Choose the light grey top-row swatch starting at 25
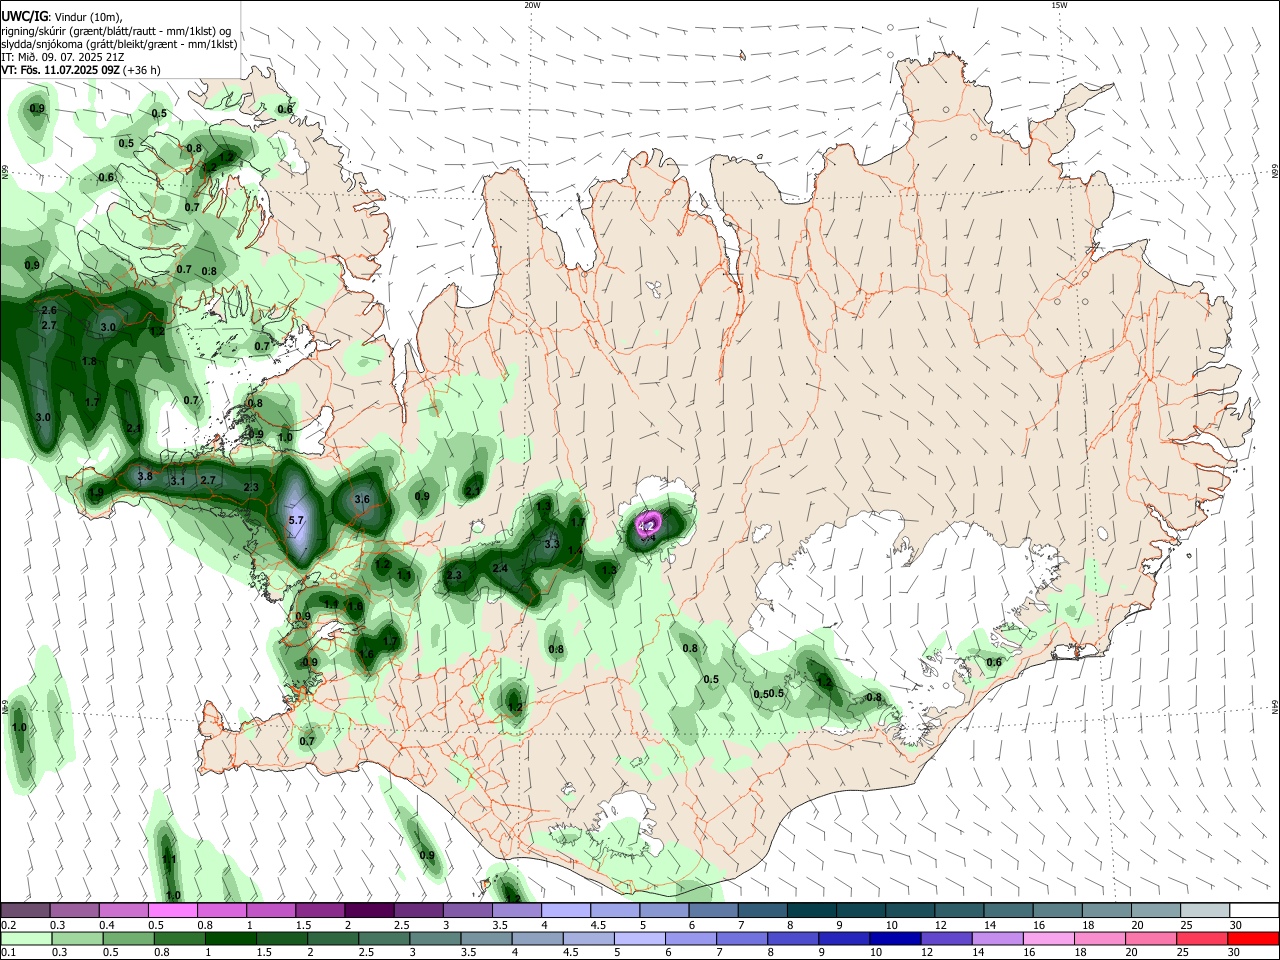 click(x=1206, y=911)
